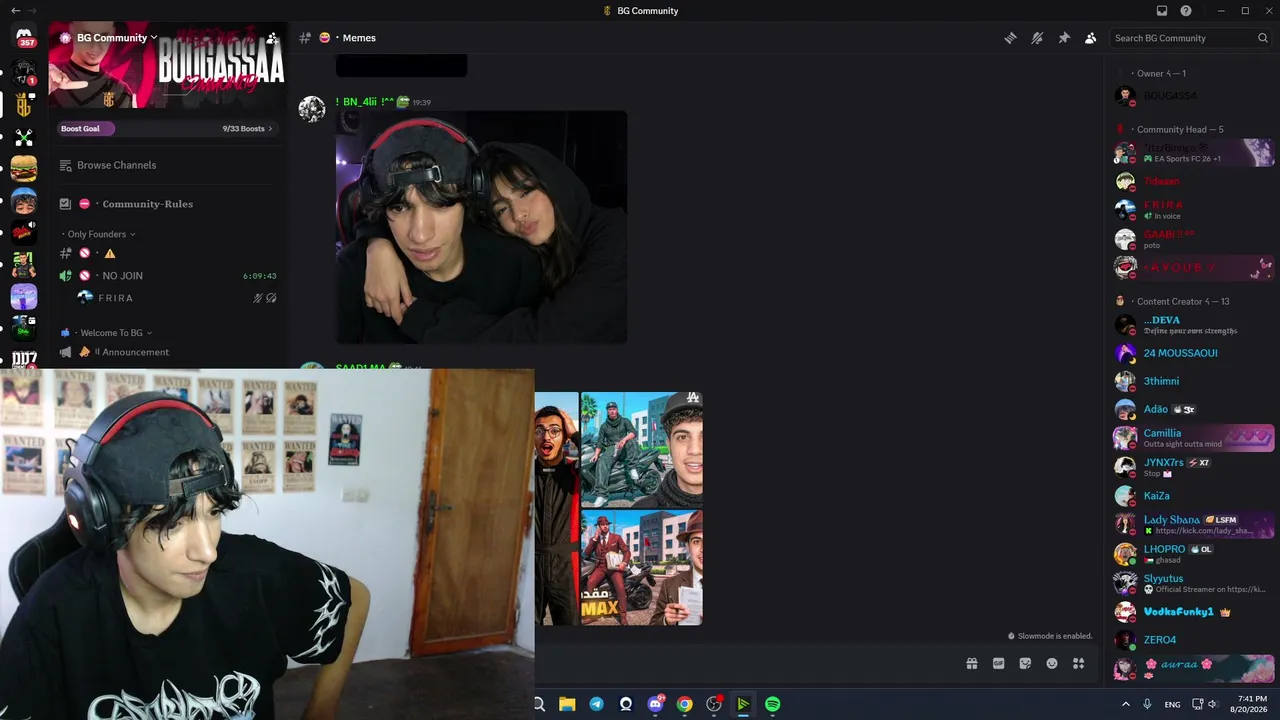
Task: Open ...DEVA member profile
Action: pos(1194,325)
